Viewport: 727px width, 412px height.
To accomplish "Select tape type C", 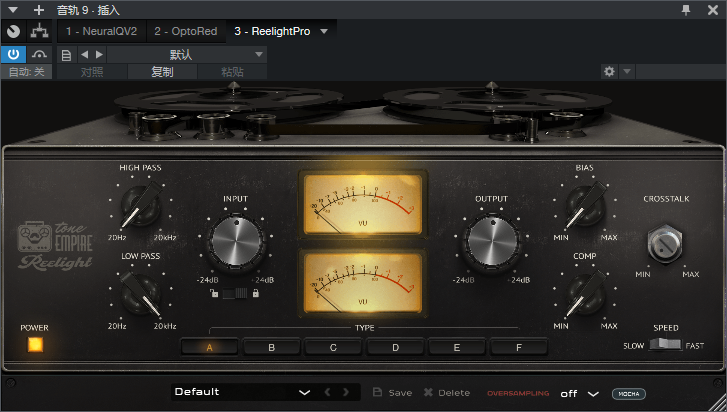I will click(333, 348).
